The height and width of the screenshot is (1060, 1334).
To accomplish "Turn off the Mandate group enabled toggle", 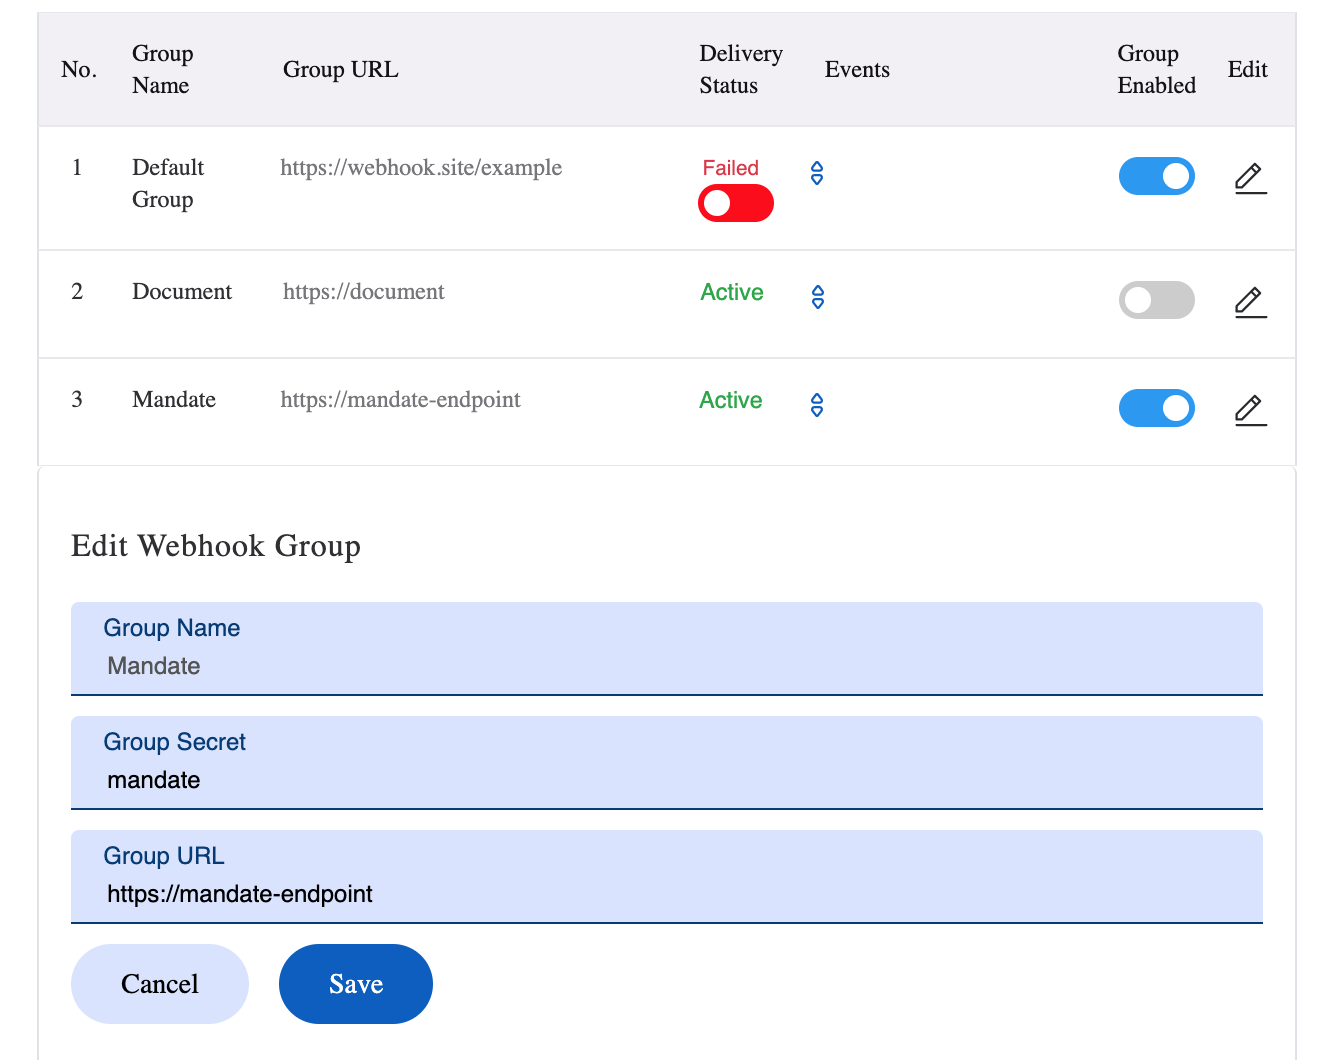I will (x=1156, y=408).
